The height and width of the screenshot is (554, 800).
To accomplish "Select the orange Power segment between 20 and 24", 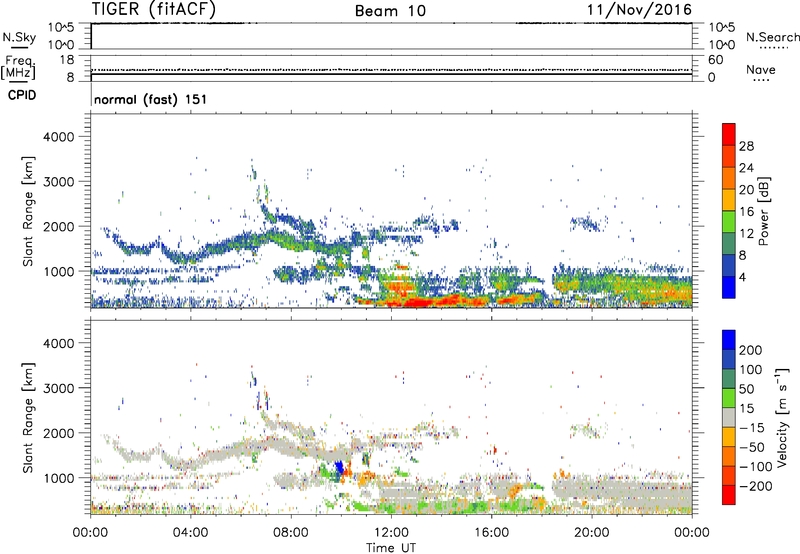I will click(729, 178).
